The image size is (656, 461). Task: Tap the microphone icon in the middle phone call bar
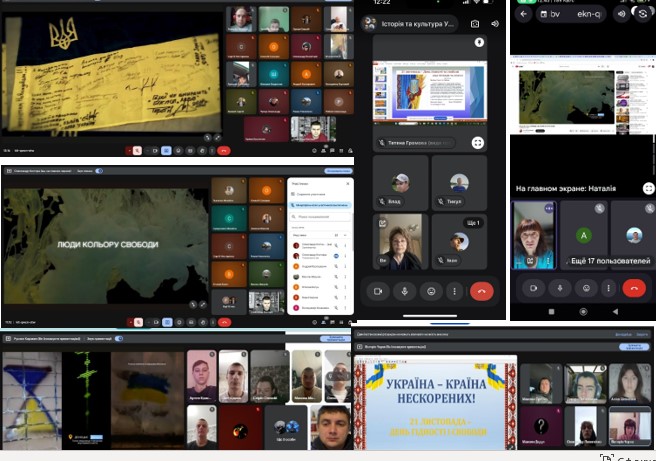coord(404,291)
